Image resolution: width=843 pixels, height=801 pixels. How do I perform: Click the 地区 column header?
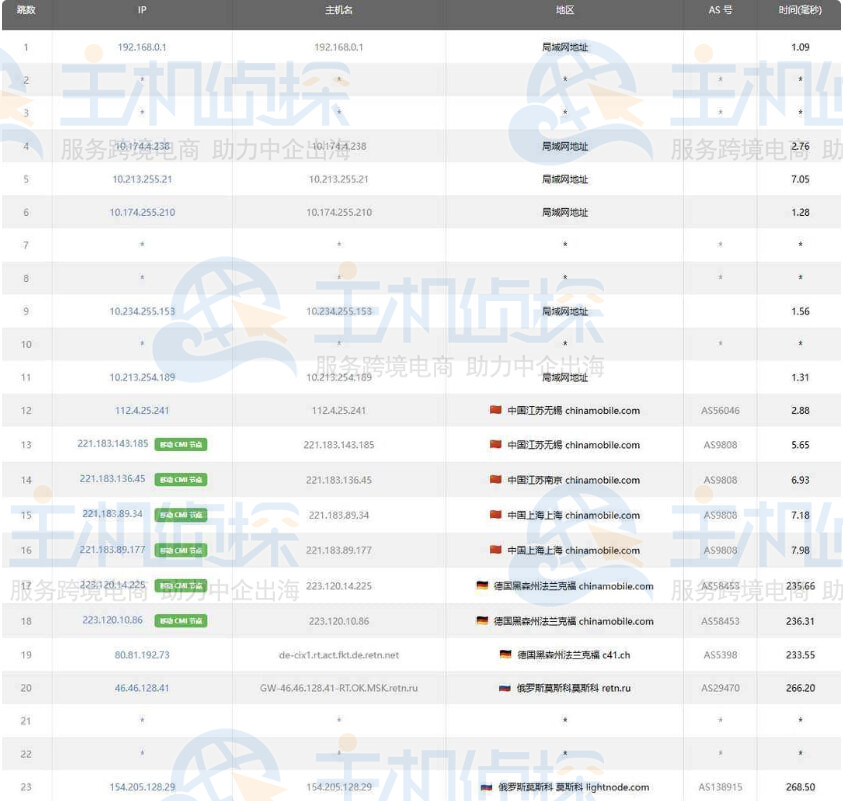(x=565, y=10)
